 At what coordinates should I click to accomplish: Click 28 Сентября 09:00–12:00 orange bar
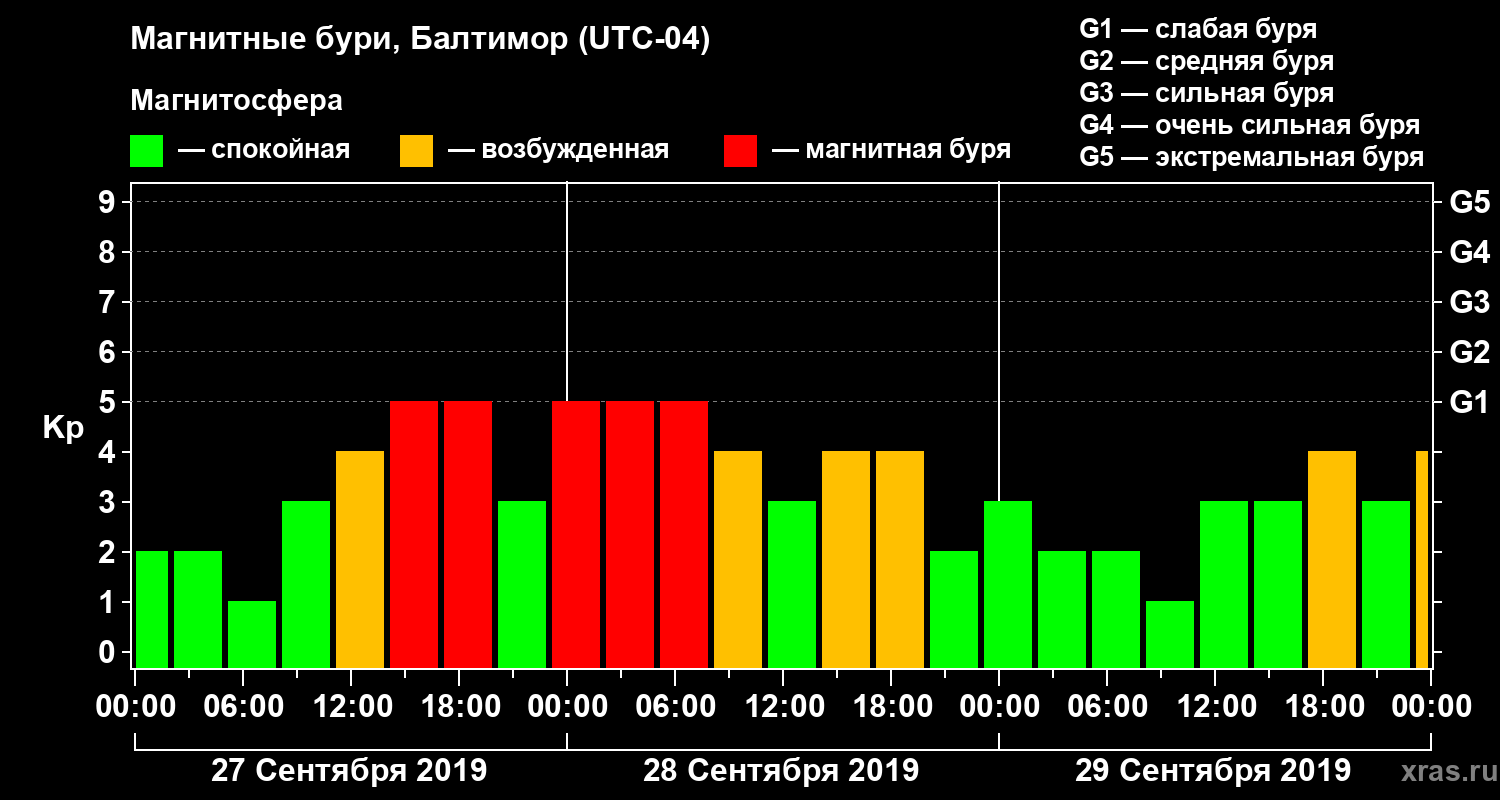click(x=738, y=559)
